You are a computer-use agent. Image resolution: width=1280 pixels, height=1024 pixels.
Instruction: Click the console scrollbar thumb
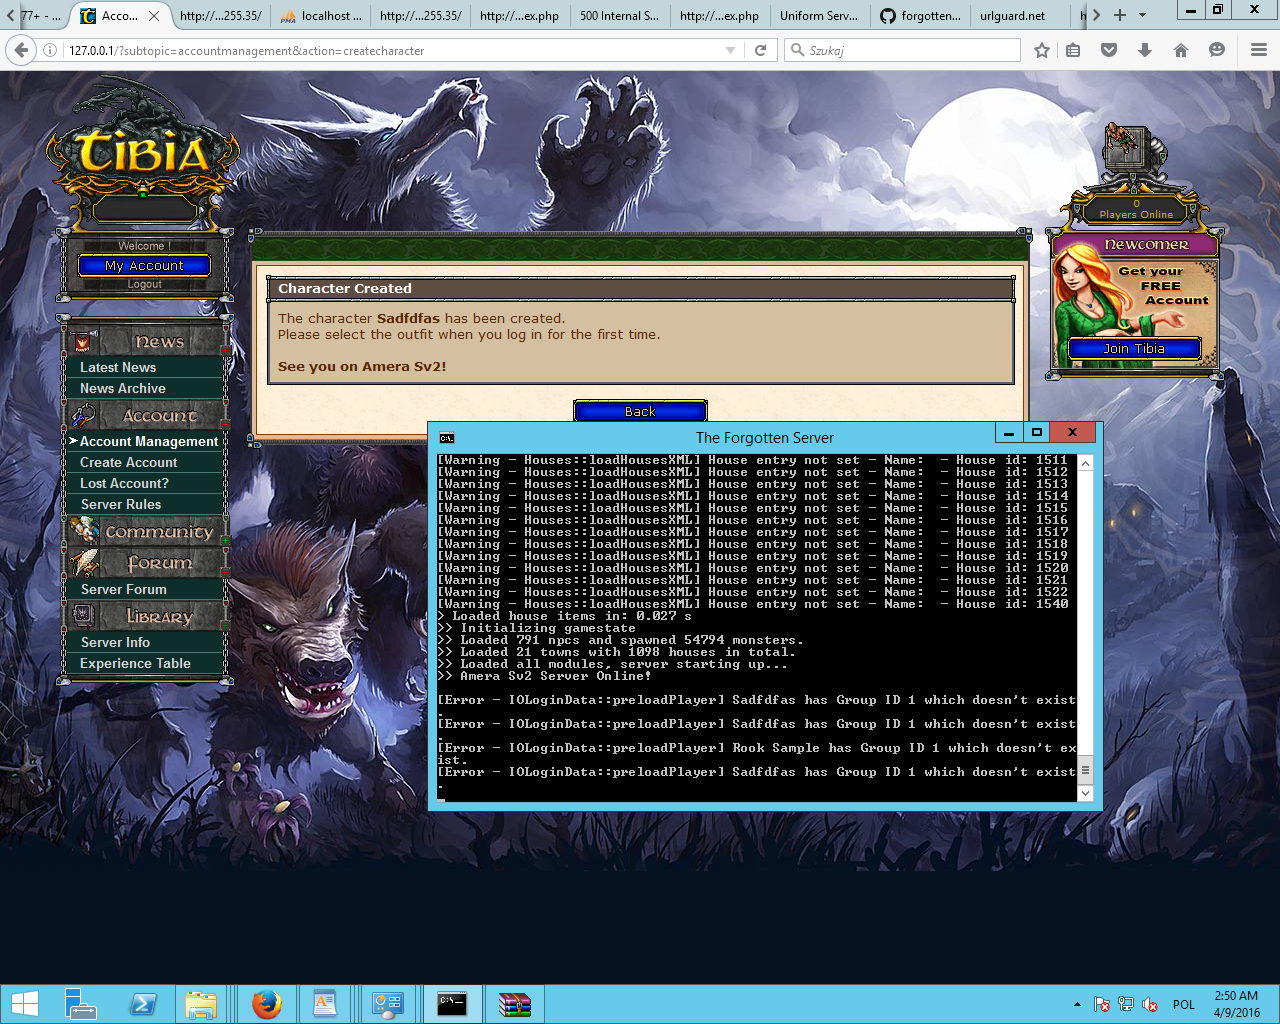click(1085, 769)
